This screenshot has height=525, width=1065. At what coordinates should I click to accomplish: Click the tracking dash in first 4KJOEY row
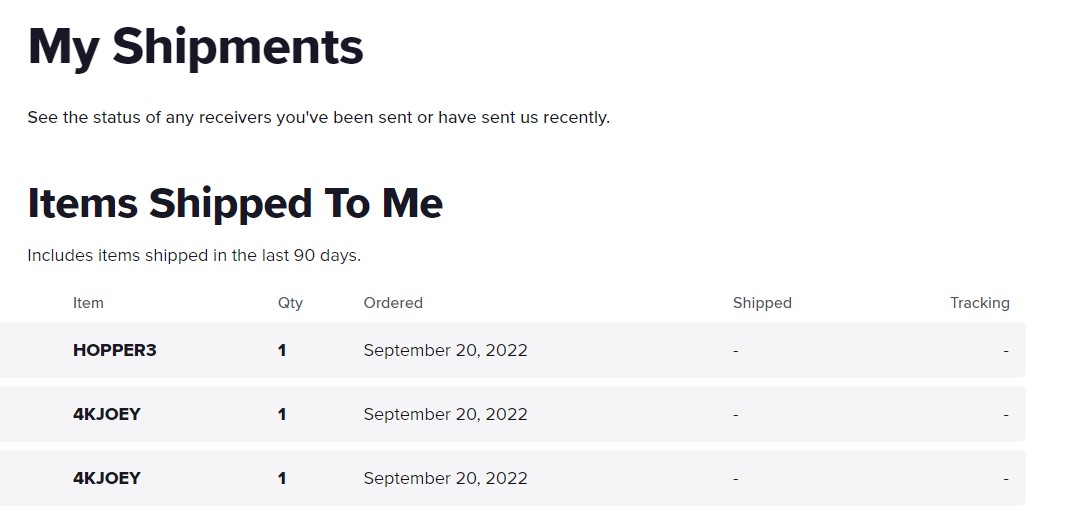point(1006,415)
